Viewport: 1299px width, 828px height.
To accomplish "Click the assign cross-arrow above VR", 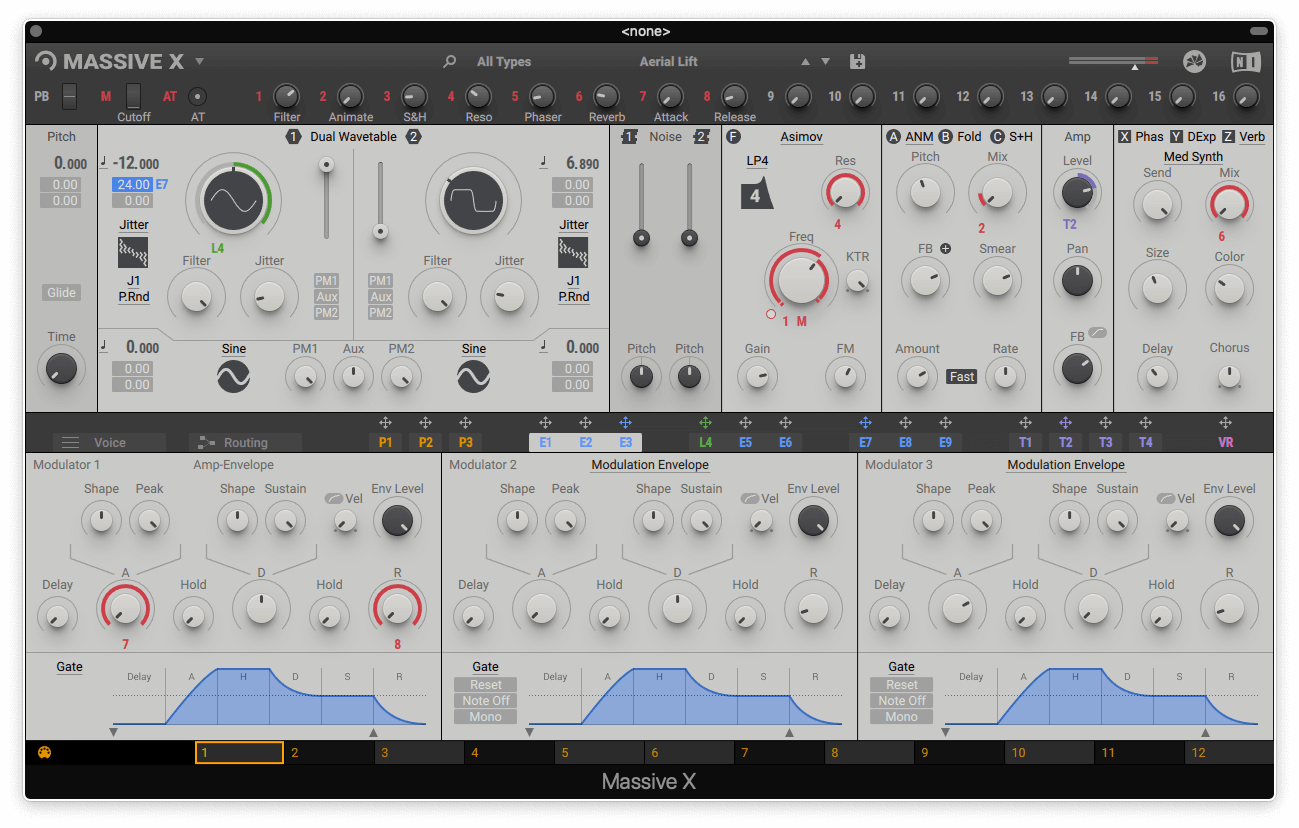I will [1225, 423].
